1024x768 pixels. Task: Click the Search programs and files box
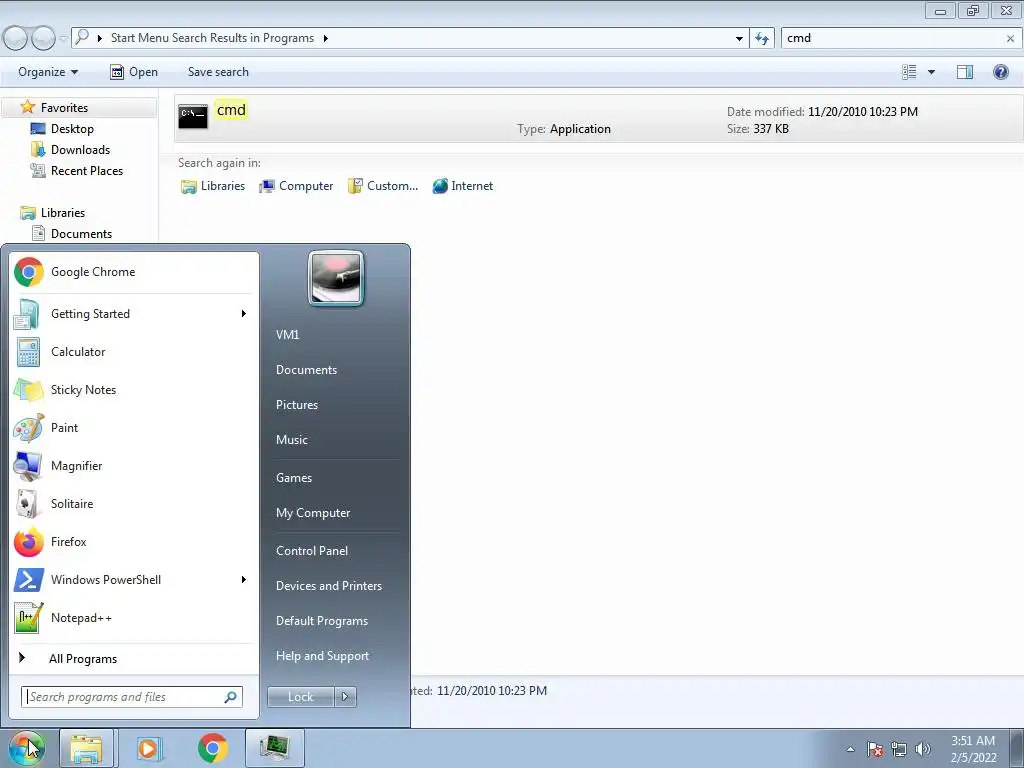pyautogui.click(x=124, y=697)
